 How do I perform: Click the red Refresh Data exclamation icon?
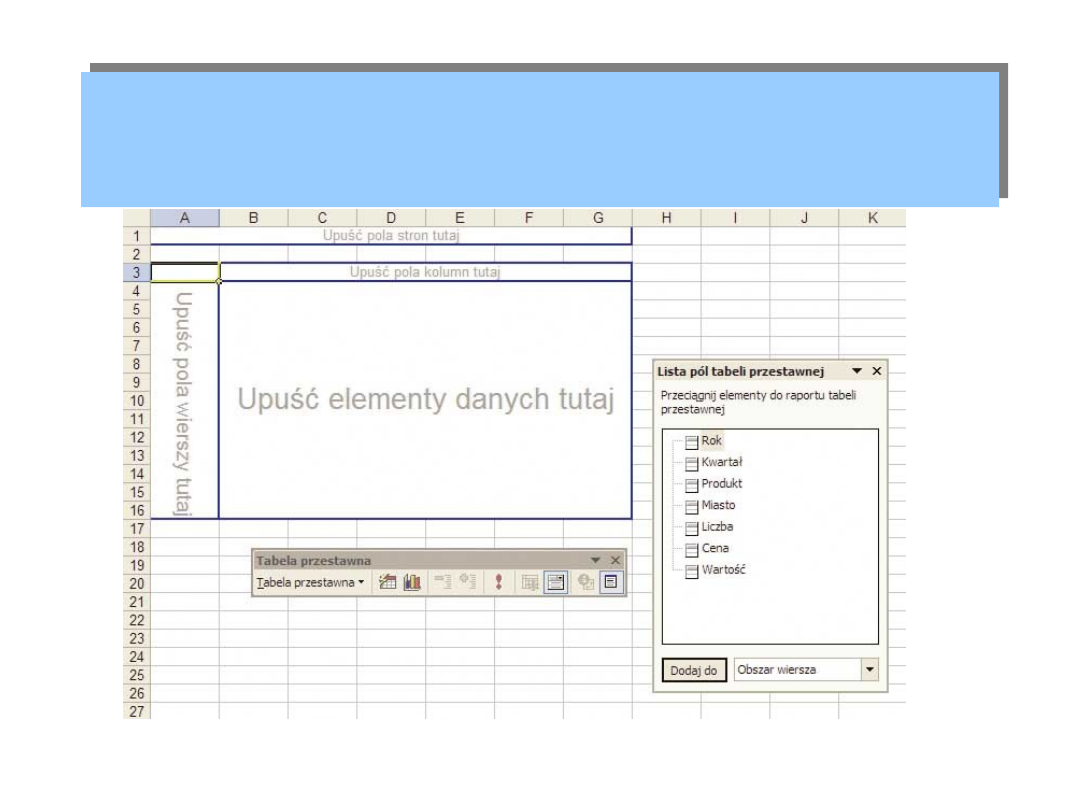[498, 582]
